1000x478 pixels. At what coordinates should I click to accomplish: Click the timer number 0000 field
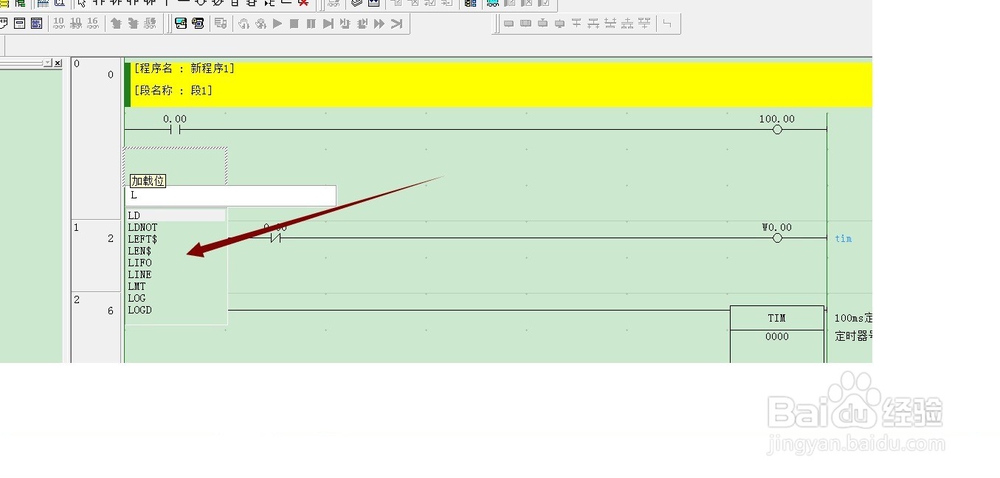click(777, 337)
